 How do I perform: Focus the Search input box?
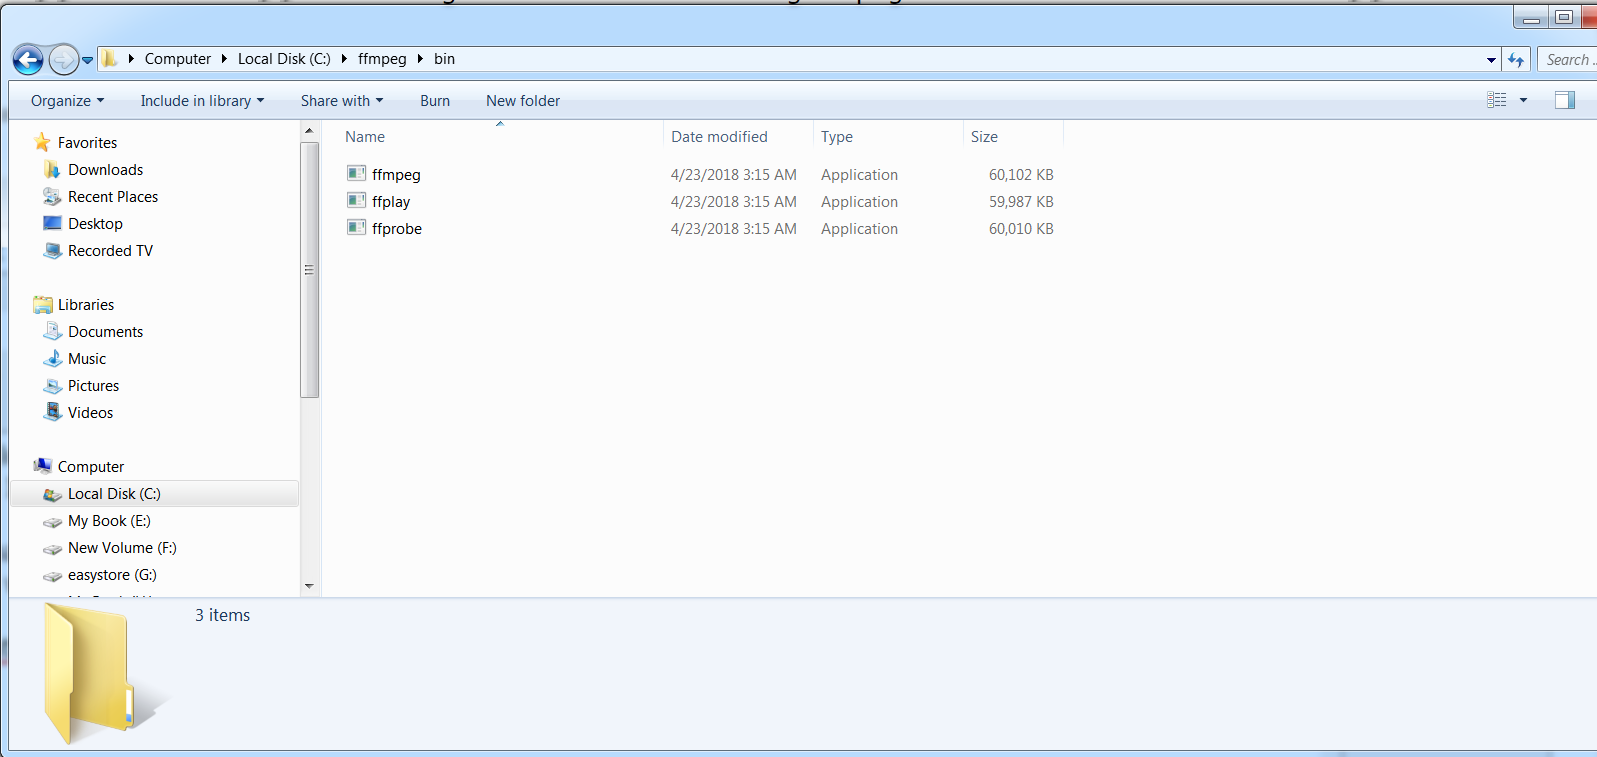pos(1567,60)
